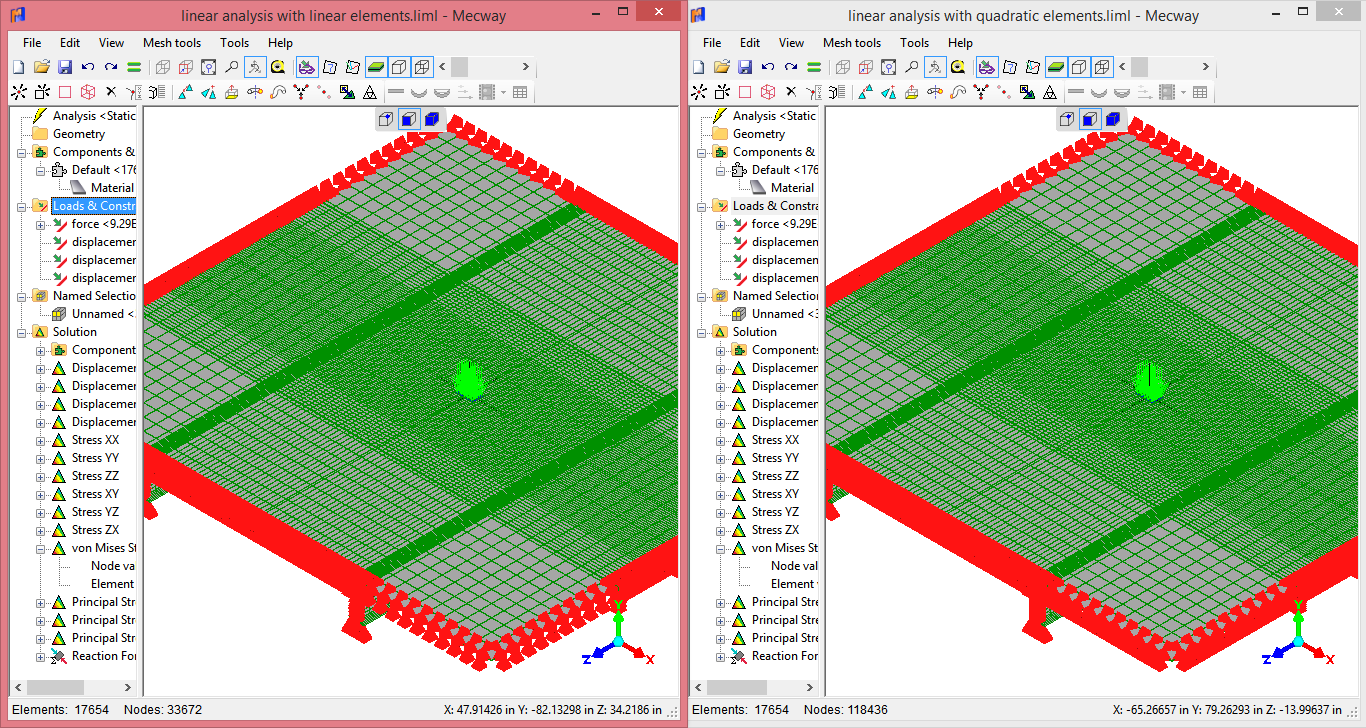Click red wireframe cube icon, linear window second row
Image resolution: width=1366 pixels, height=728 pixels.
click(87, 92)
